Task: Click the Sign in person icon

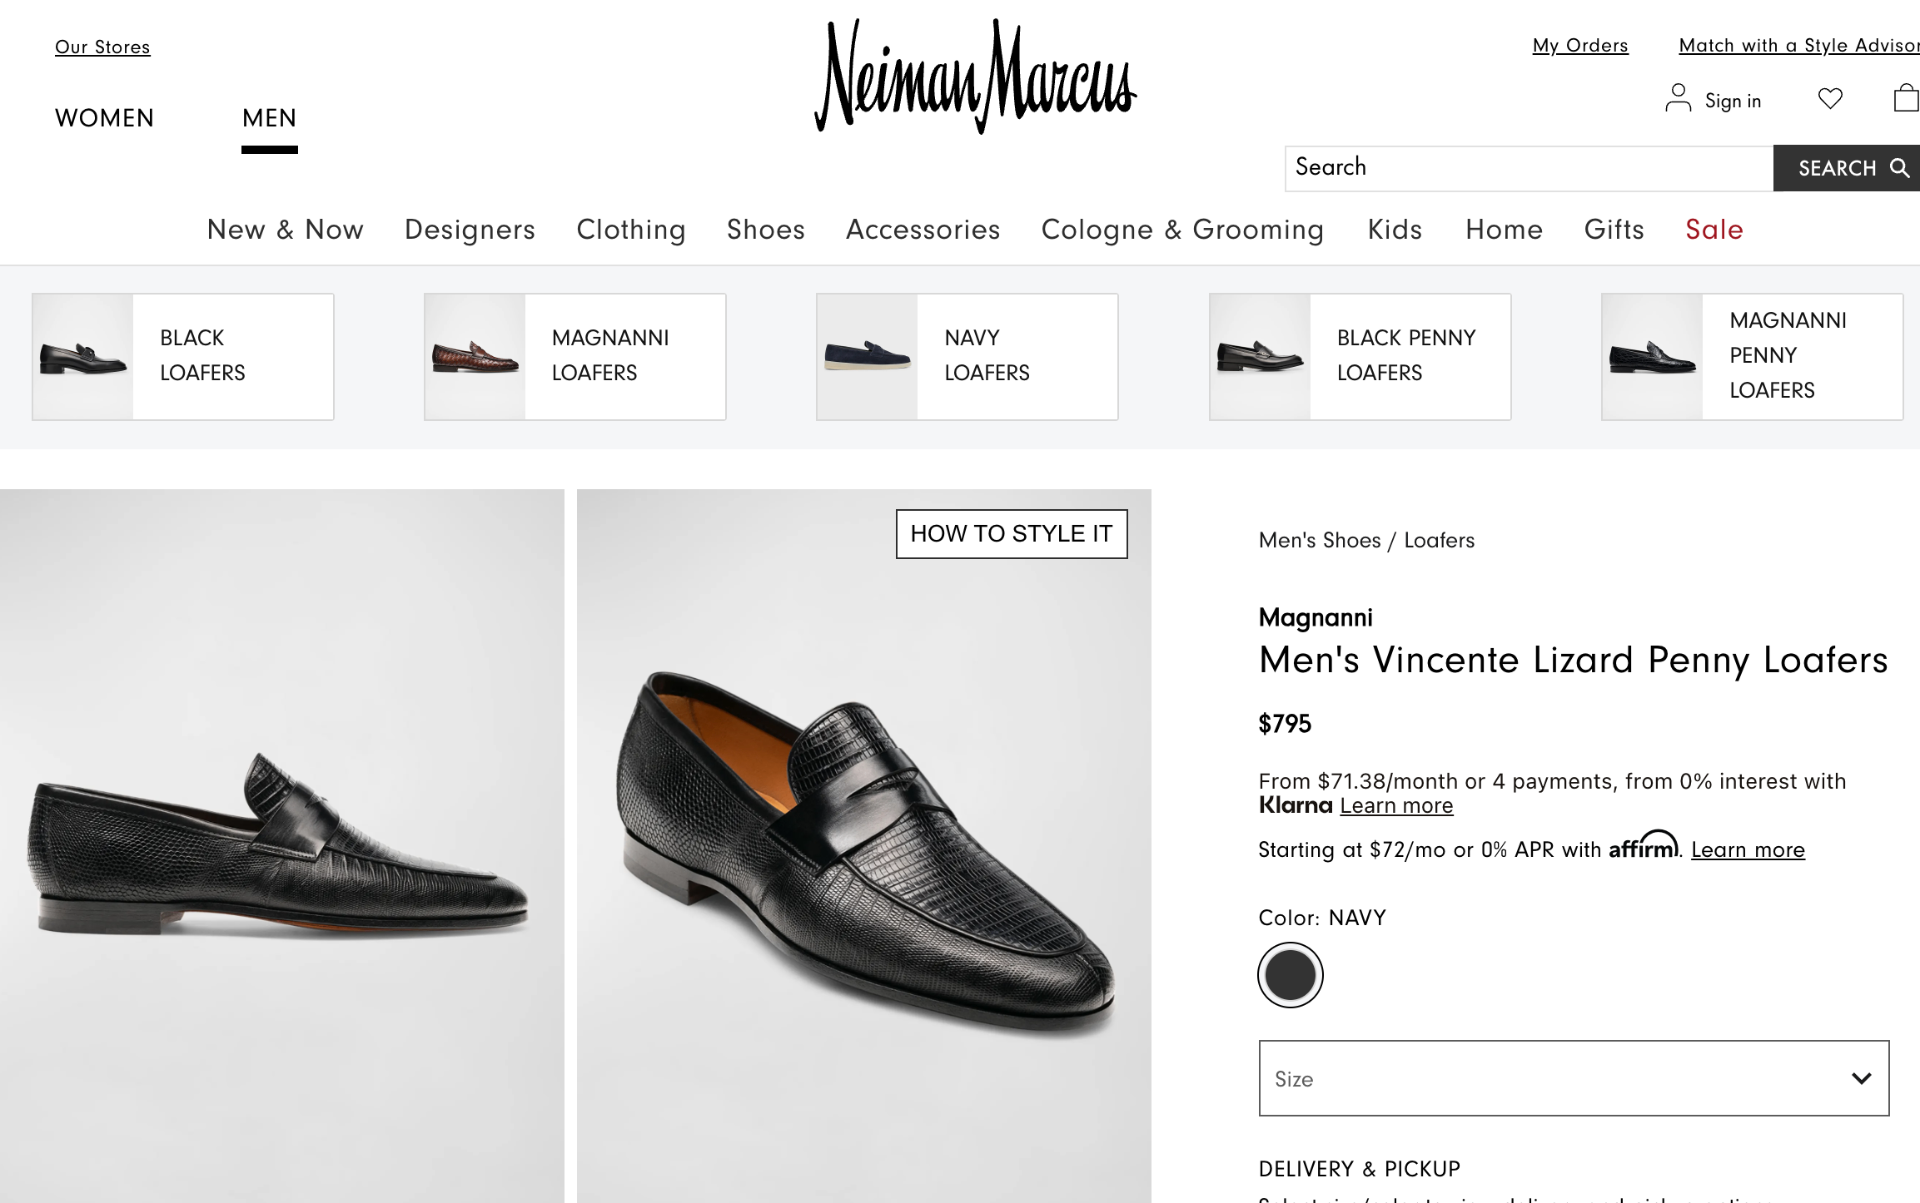Action: coord(1678,98)
